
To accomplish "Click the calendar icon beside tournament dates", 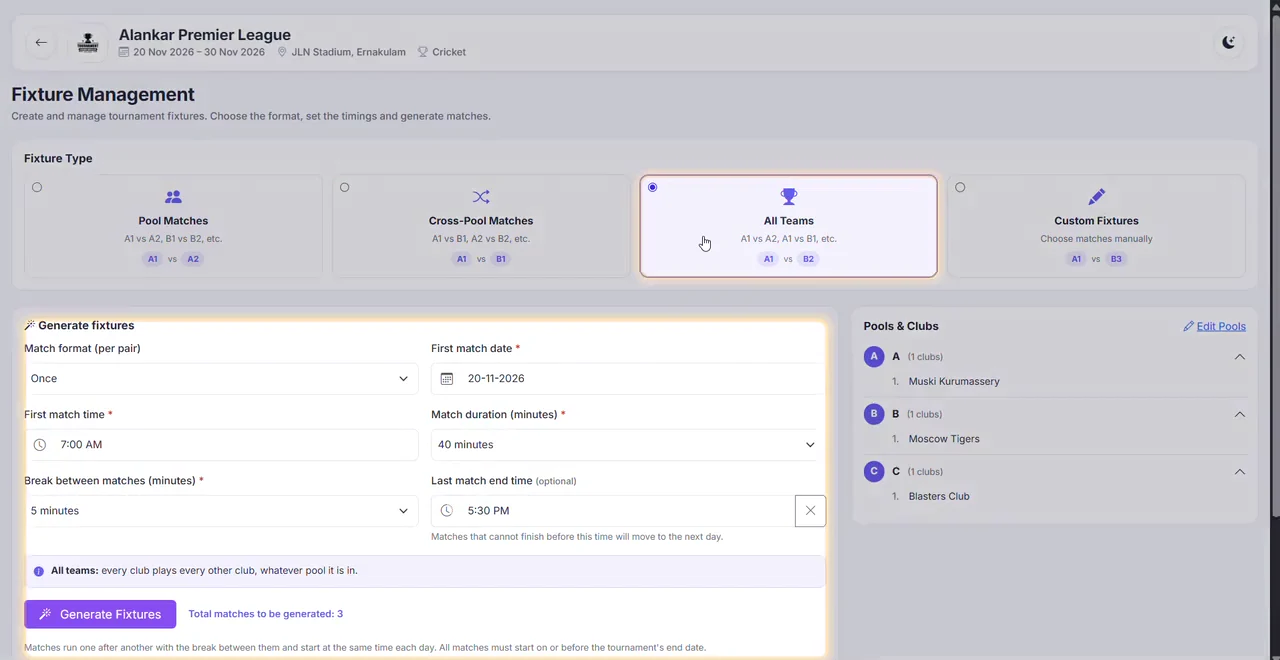I will pos(124,52).
